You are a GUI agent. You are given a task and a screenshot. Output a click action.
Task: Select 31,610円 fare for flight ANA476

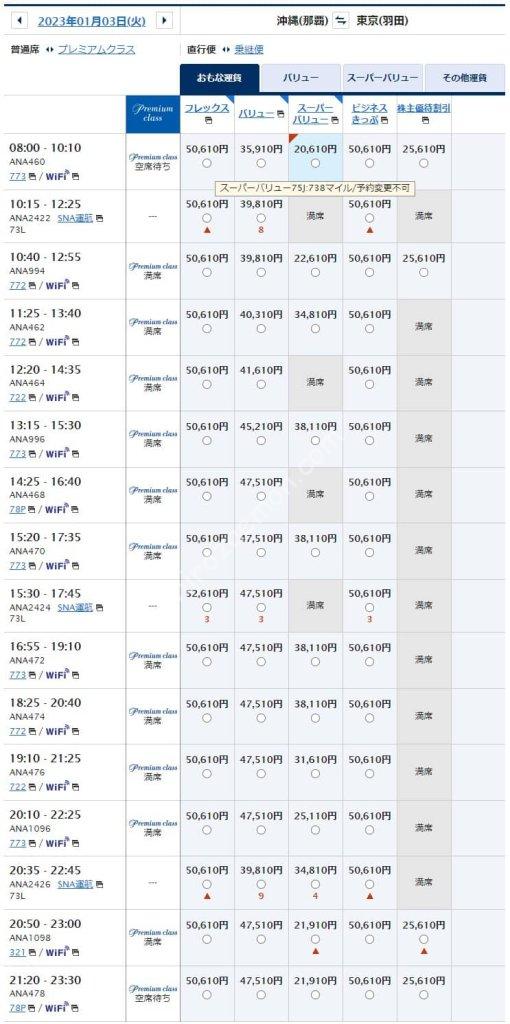pyautogui.click(x=315, y=774)
